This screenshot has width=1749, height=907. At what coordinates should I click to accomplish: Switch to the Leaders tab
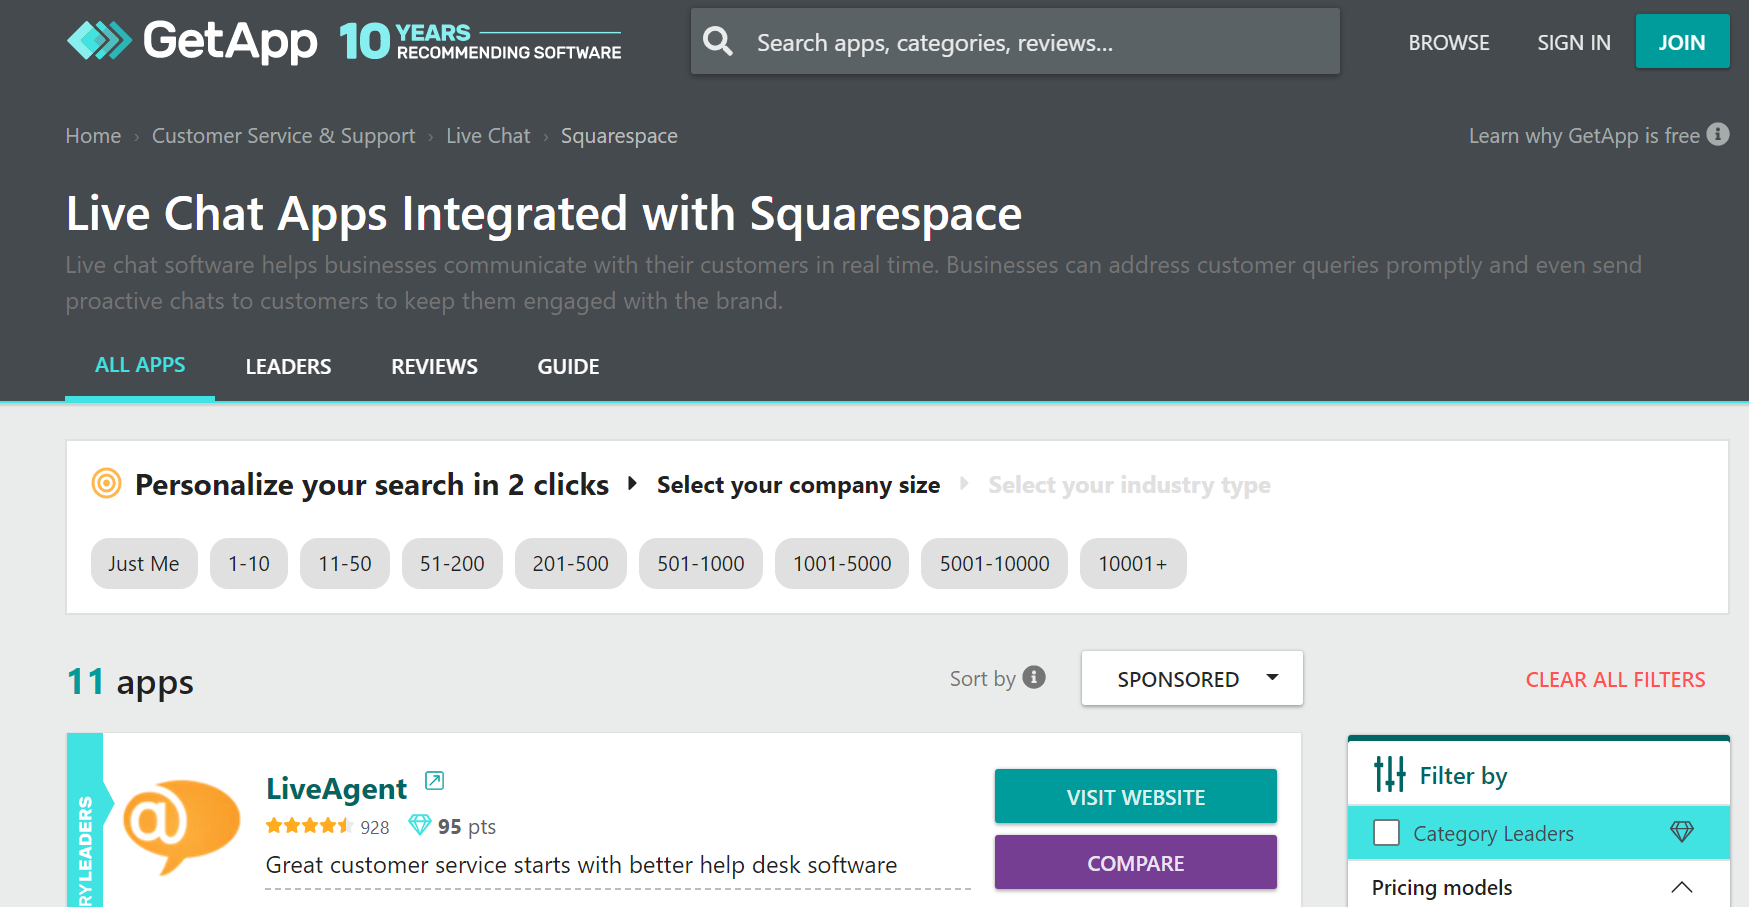click(288, 367)
